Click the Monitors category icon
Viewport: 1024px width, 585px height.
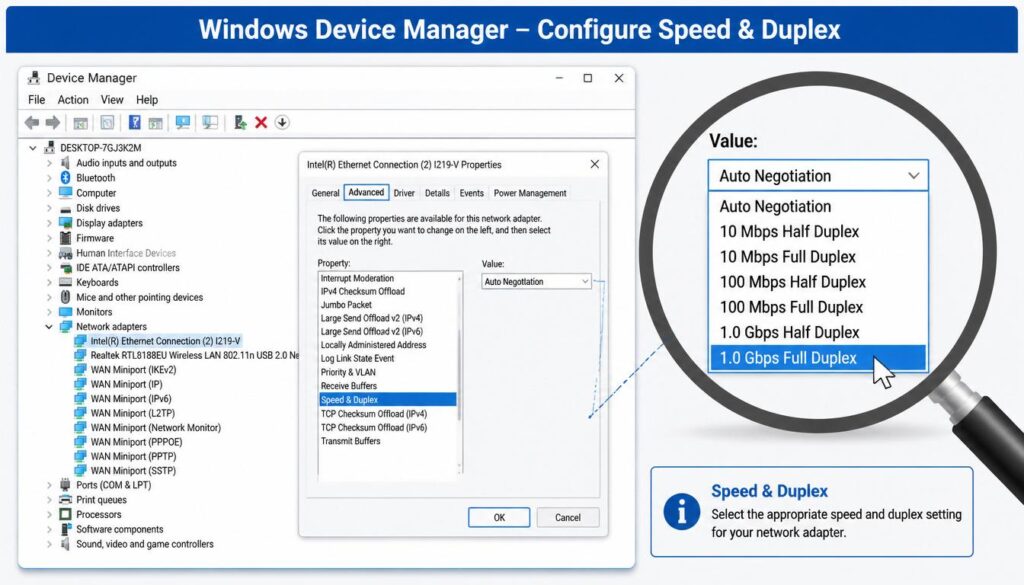coord(65,311)
